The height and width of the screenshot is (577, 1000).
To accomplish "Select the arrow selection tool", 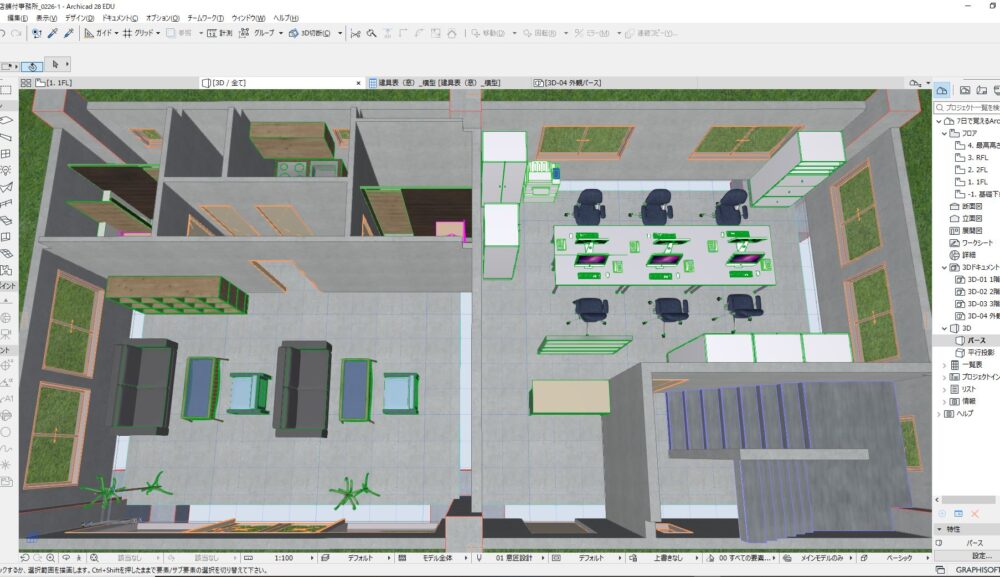I will (x=55, y=65).
